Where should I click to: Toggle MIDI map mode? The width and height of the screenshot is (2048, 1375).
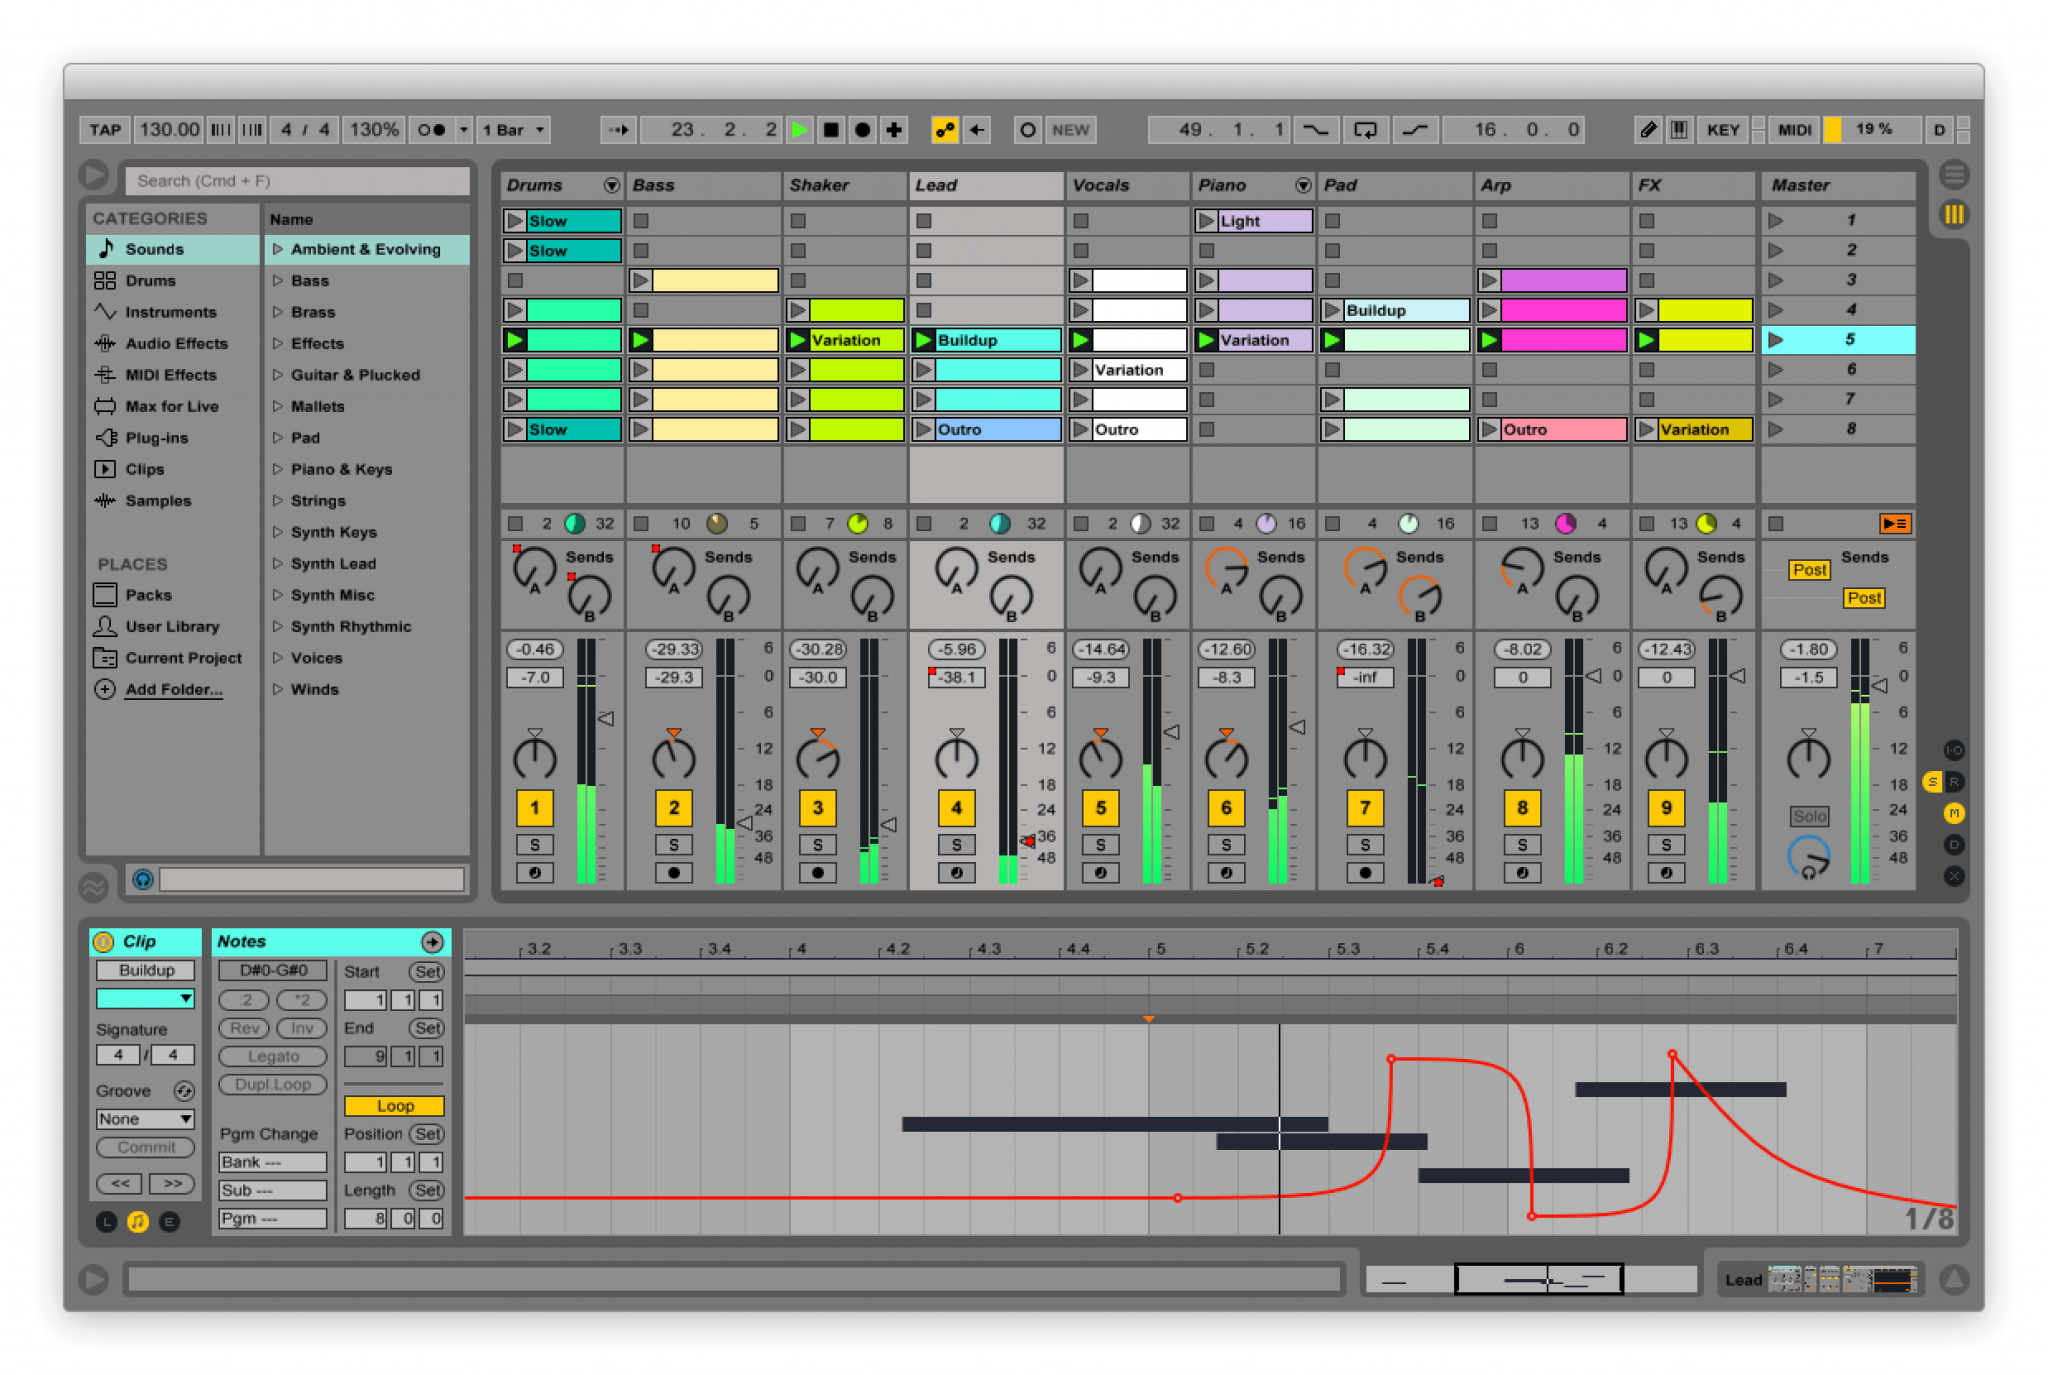click(x=1793, y=129)
